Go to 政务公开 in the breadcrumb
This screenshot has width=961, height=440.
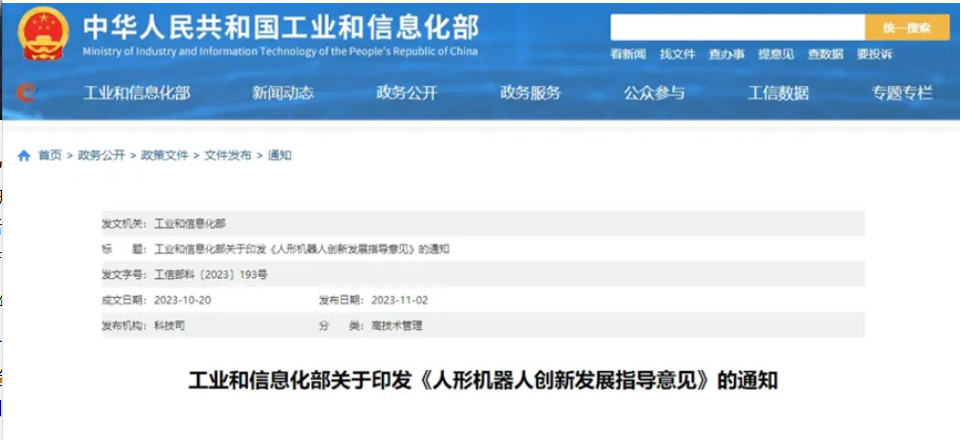click(102, 156)
